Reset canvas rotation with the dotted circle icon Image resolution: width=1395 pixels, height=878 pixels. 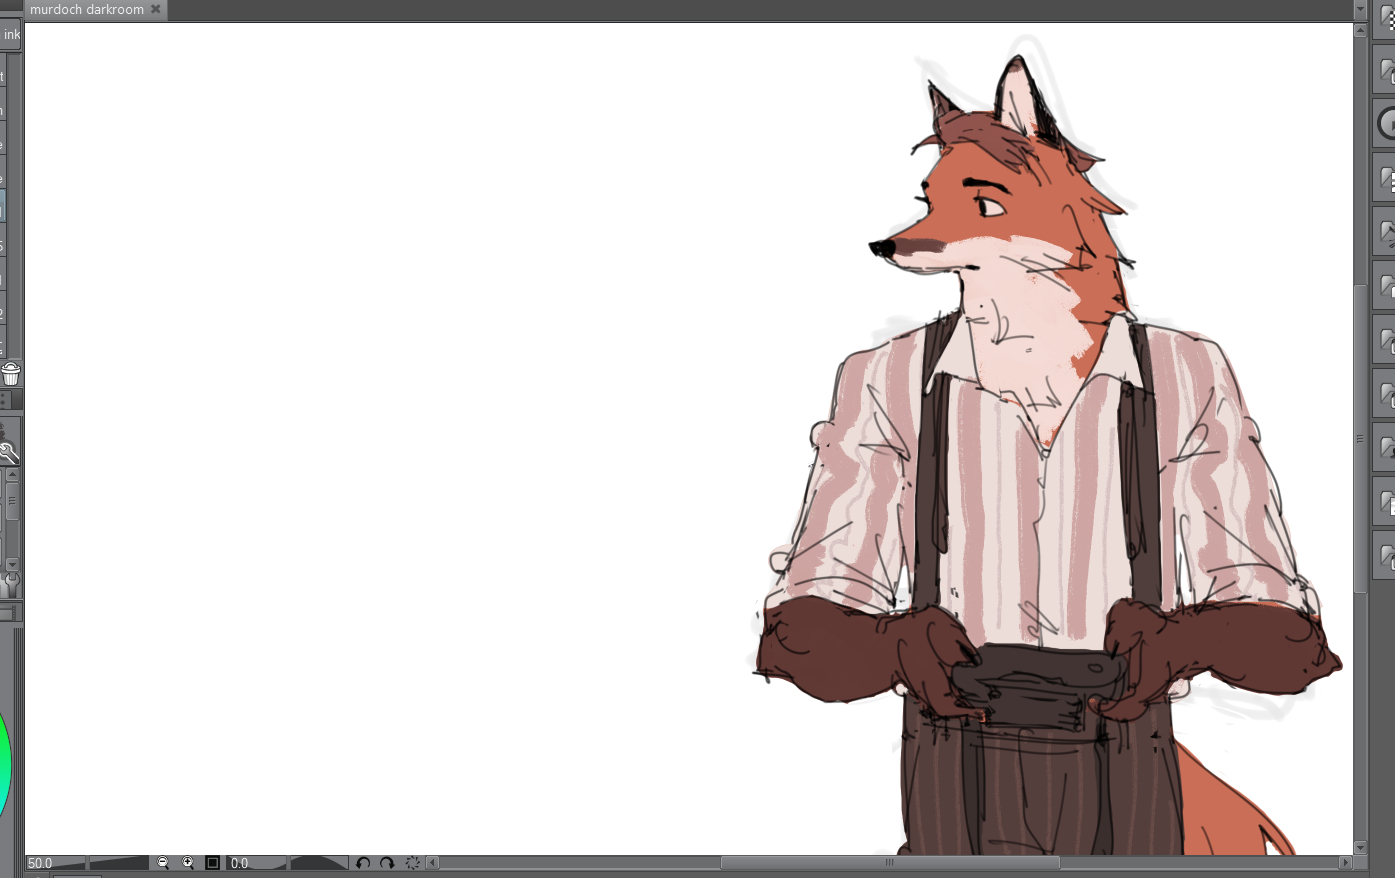412,863
